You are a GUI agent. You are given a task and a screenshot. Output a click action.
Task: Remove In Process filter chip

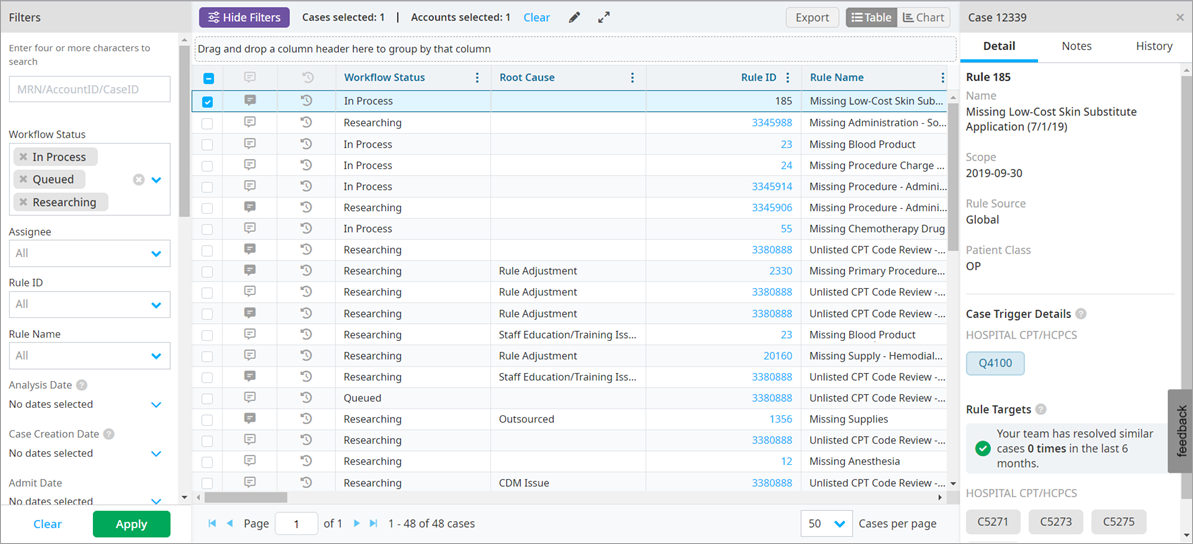[x=24, y=157]
